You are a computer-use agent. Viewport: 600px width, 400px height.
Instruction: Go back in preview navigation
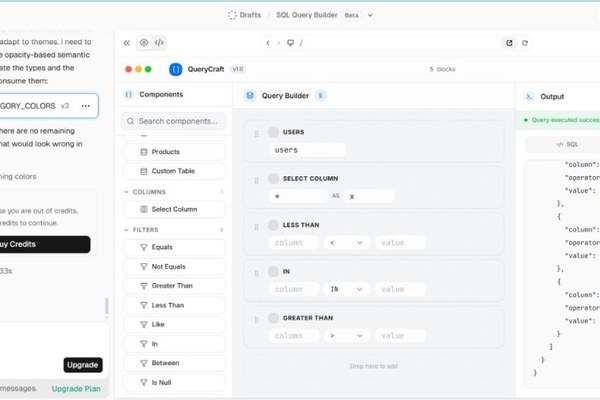(x=268, y=43)
